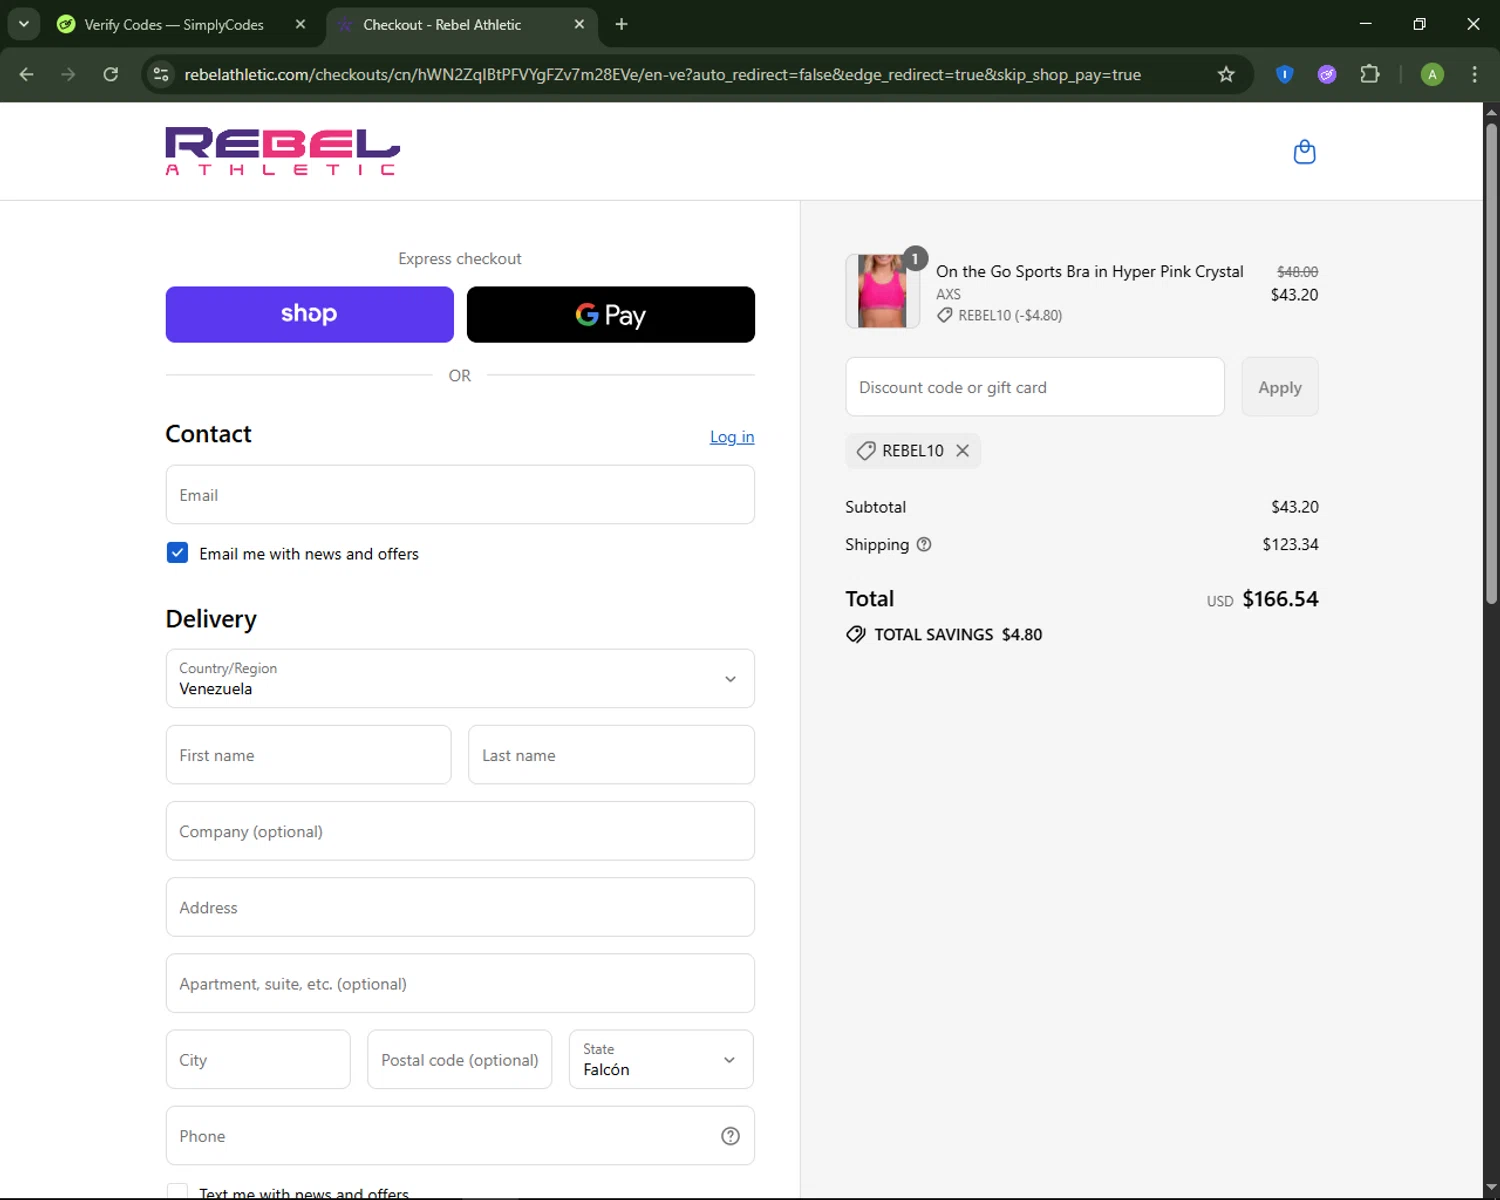
Task: Click the shipping cost $123.34
Action: [x=1290, y=545]
